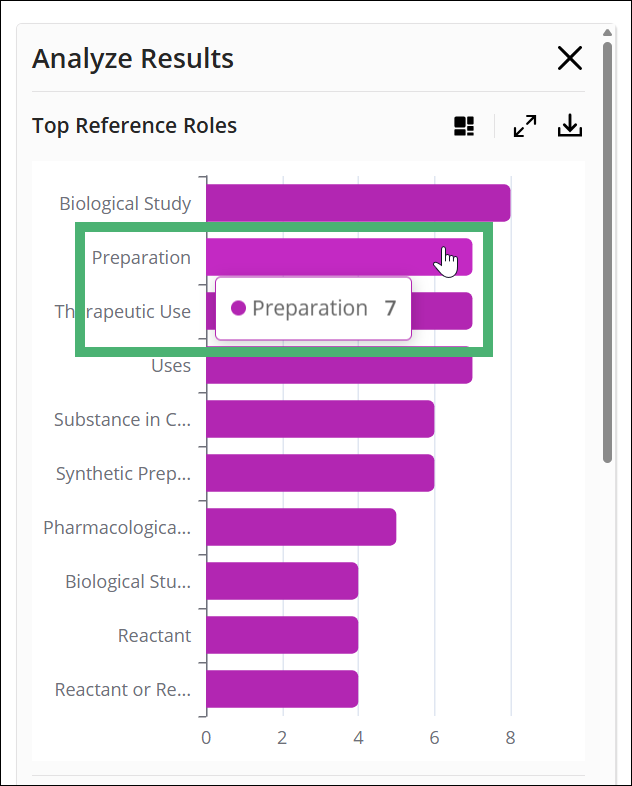
Task: Click the Analyze Results title
Action: click(x=133, y=59)
